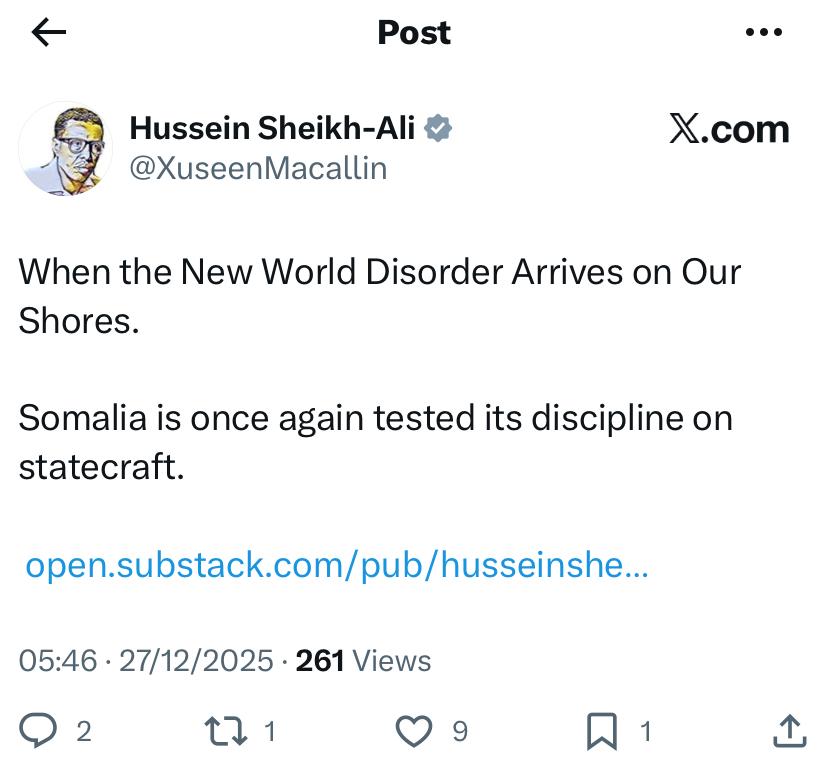This screenshot has height=783, width=828.
Task: Open the open.substack.com article link
Action: pyautogui.click(x=336, y=566)
